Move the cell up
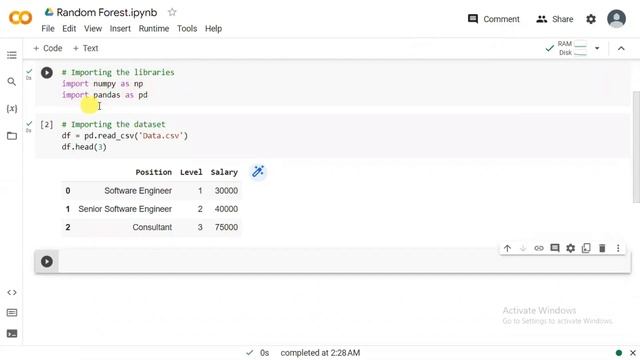Viewport: 640px width, 360px height. [507, 248]
